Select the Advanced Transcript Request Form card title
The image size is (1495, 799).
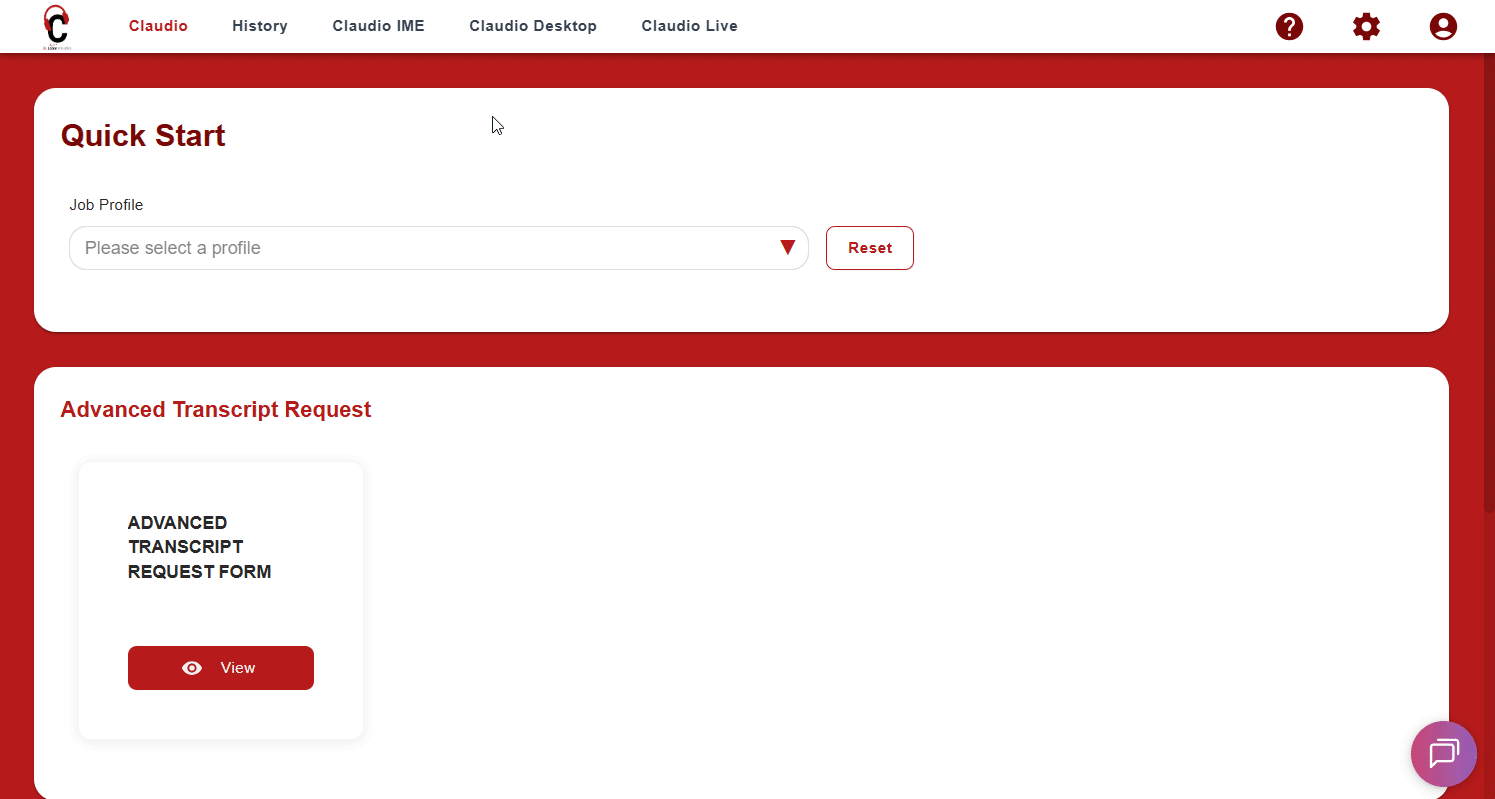[x=200, y=547]
